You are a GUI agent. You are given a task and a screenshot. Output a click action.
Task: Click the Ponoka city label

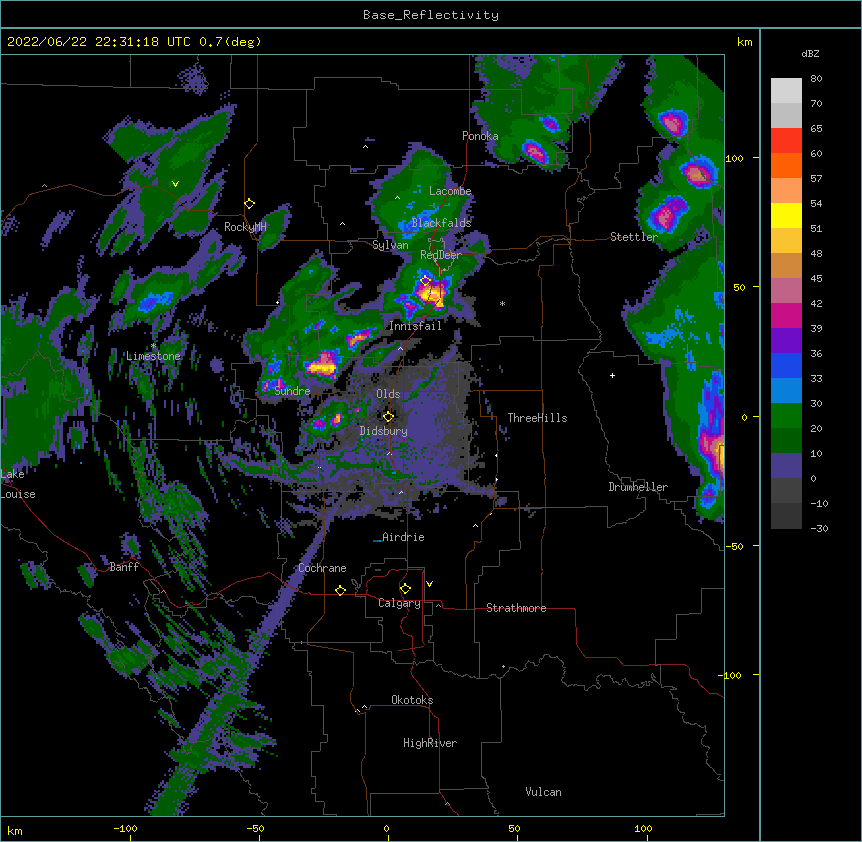click(x=480, y=136)
